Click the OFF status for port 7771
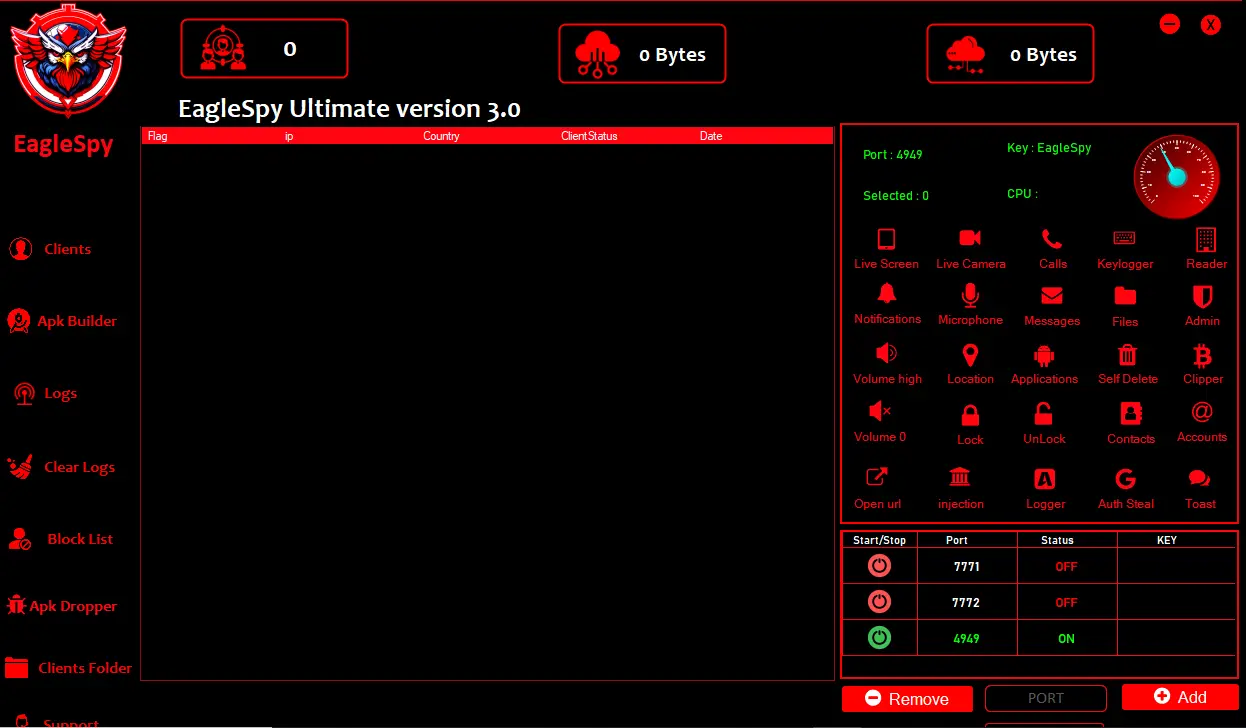 [x=1066, y=567]
